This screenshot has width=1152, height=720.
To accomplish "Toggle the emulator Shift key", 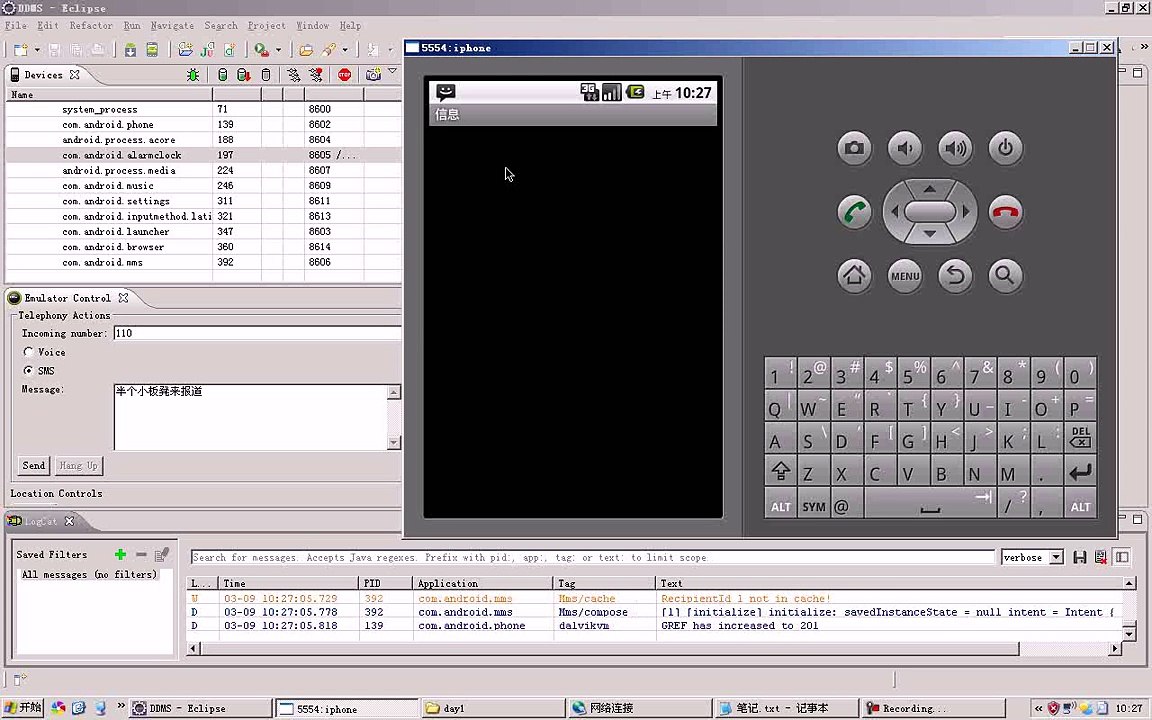I will (x=780, y=472).
